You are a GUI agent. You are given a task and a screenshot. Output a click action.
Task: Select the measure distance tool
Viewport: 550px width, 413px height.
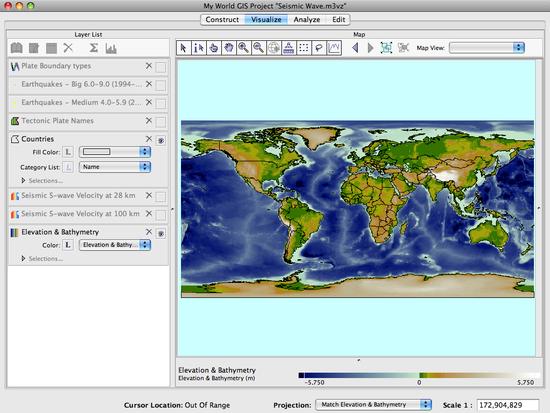[x=289, y=48]
